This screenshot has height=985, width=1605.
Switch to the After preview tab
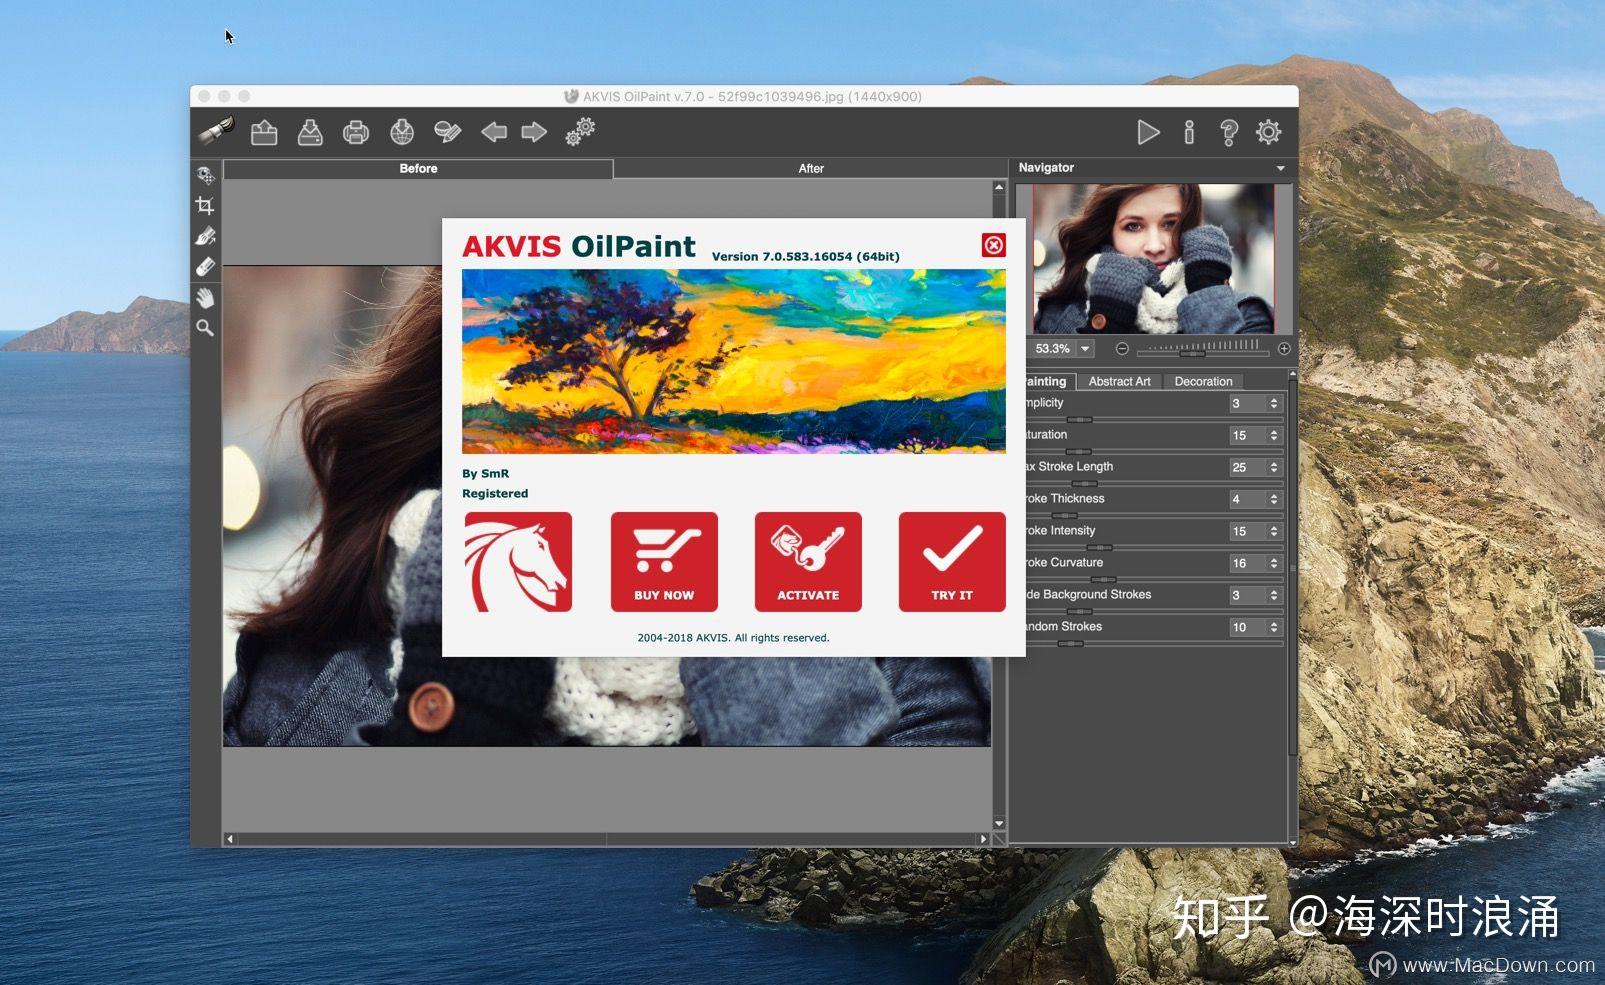pyautogui.click(x=810, y=168)
